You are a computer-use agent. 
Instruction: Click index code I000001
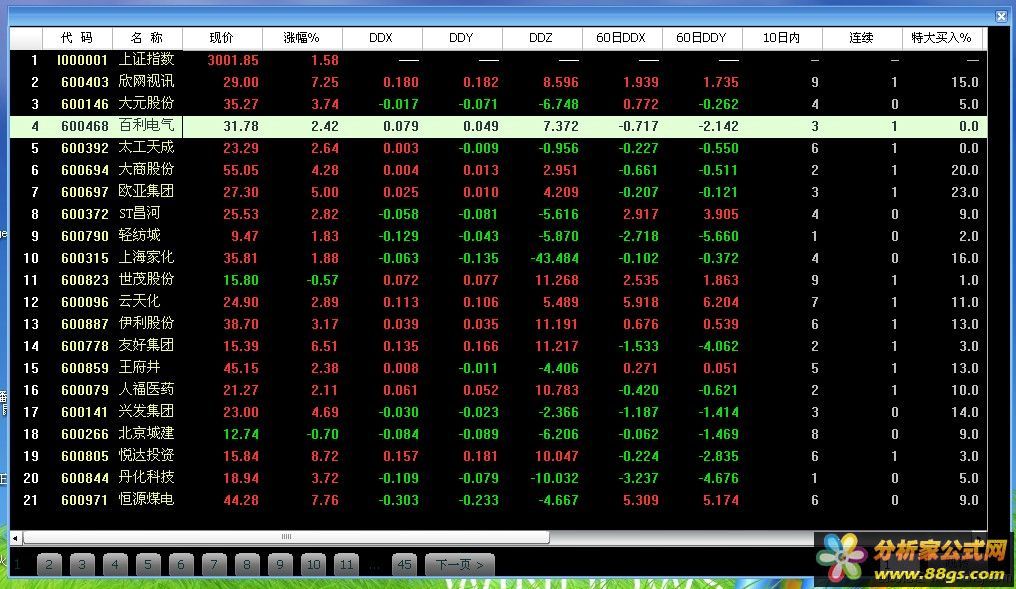coord(82,60)
